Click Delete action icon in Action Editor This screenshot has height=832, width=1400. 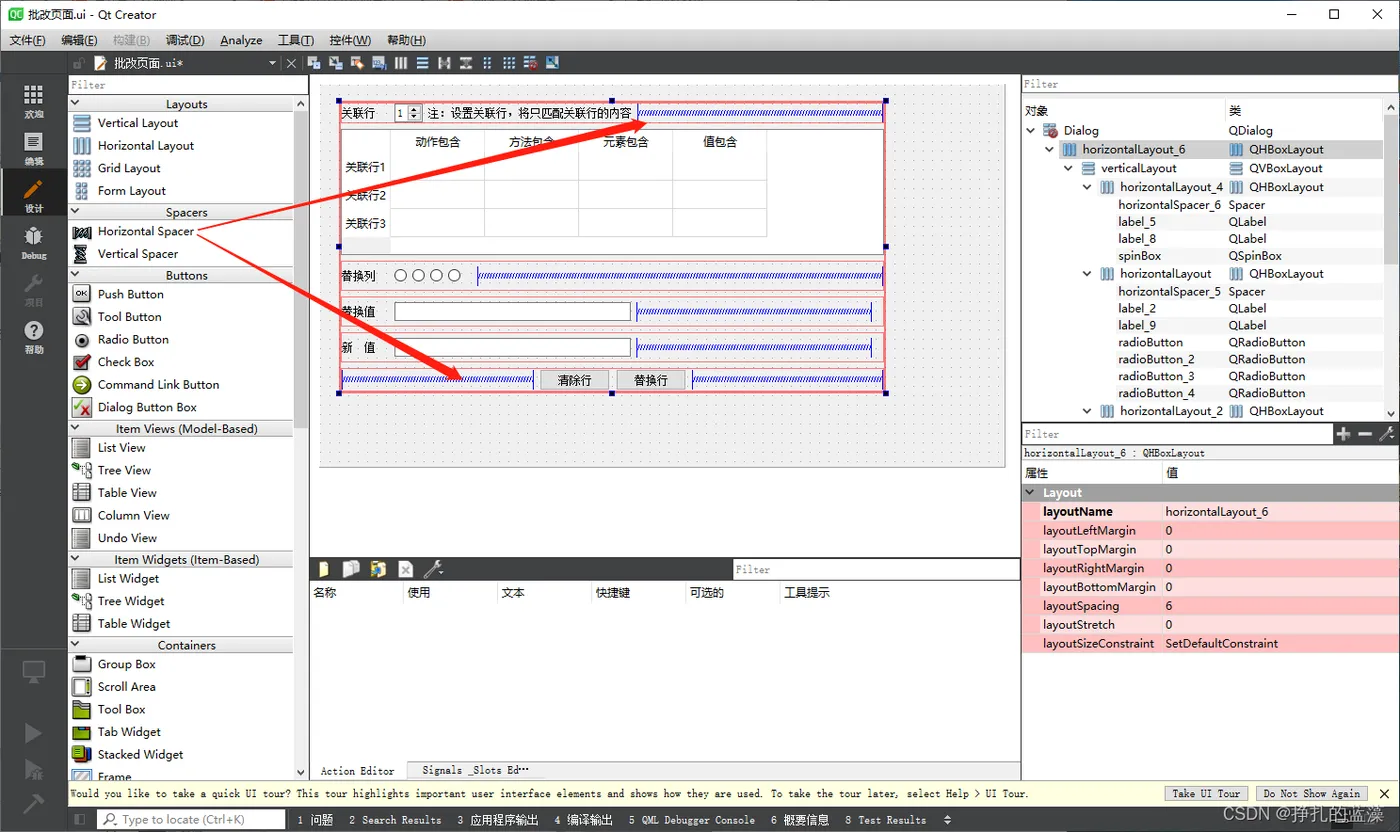coord(405,569)
